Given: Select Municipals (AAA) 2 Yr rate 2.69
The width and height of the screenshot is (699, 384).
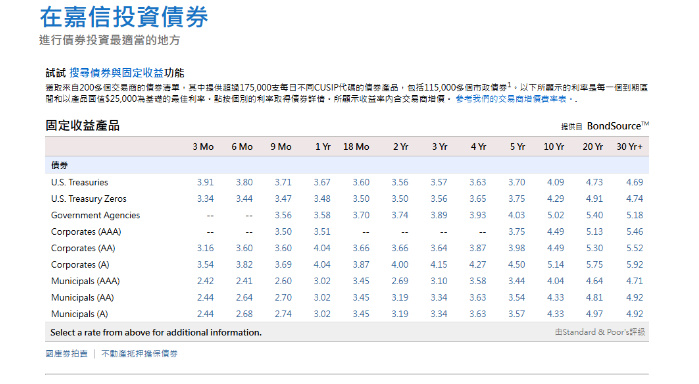Looking at the screenshot, I should pos(400,281).
